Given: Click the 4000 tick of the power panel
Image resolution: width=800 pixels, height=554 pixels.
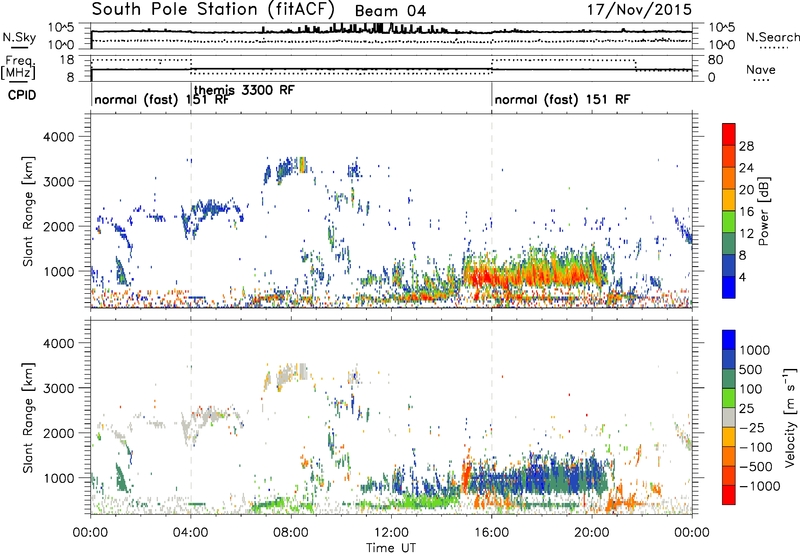Looking at the screenshot, I should pos(58,137).
